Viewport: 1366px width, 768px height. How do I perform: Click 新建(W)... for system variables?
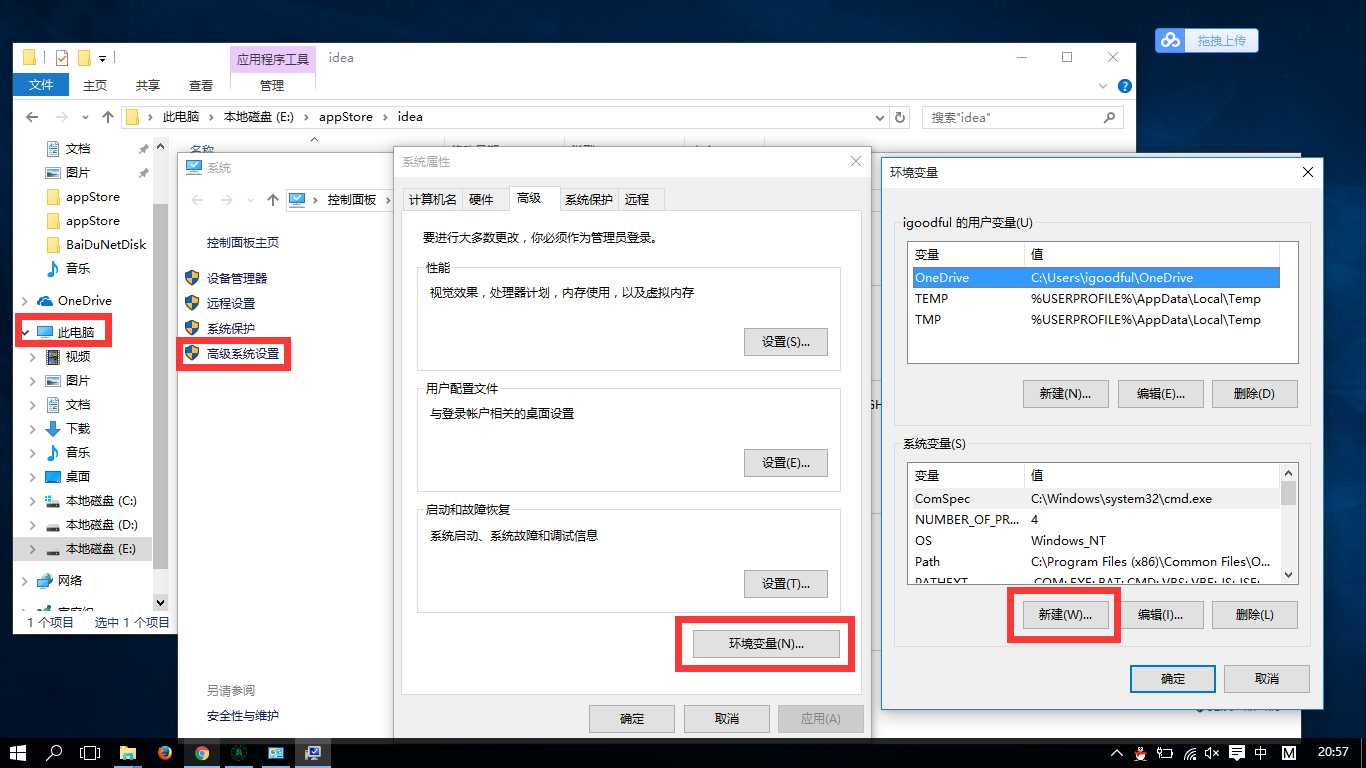[1065, 614]
